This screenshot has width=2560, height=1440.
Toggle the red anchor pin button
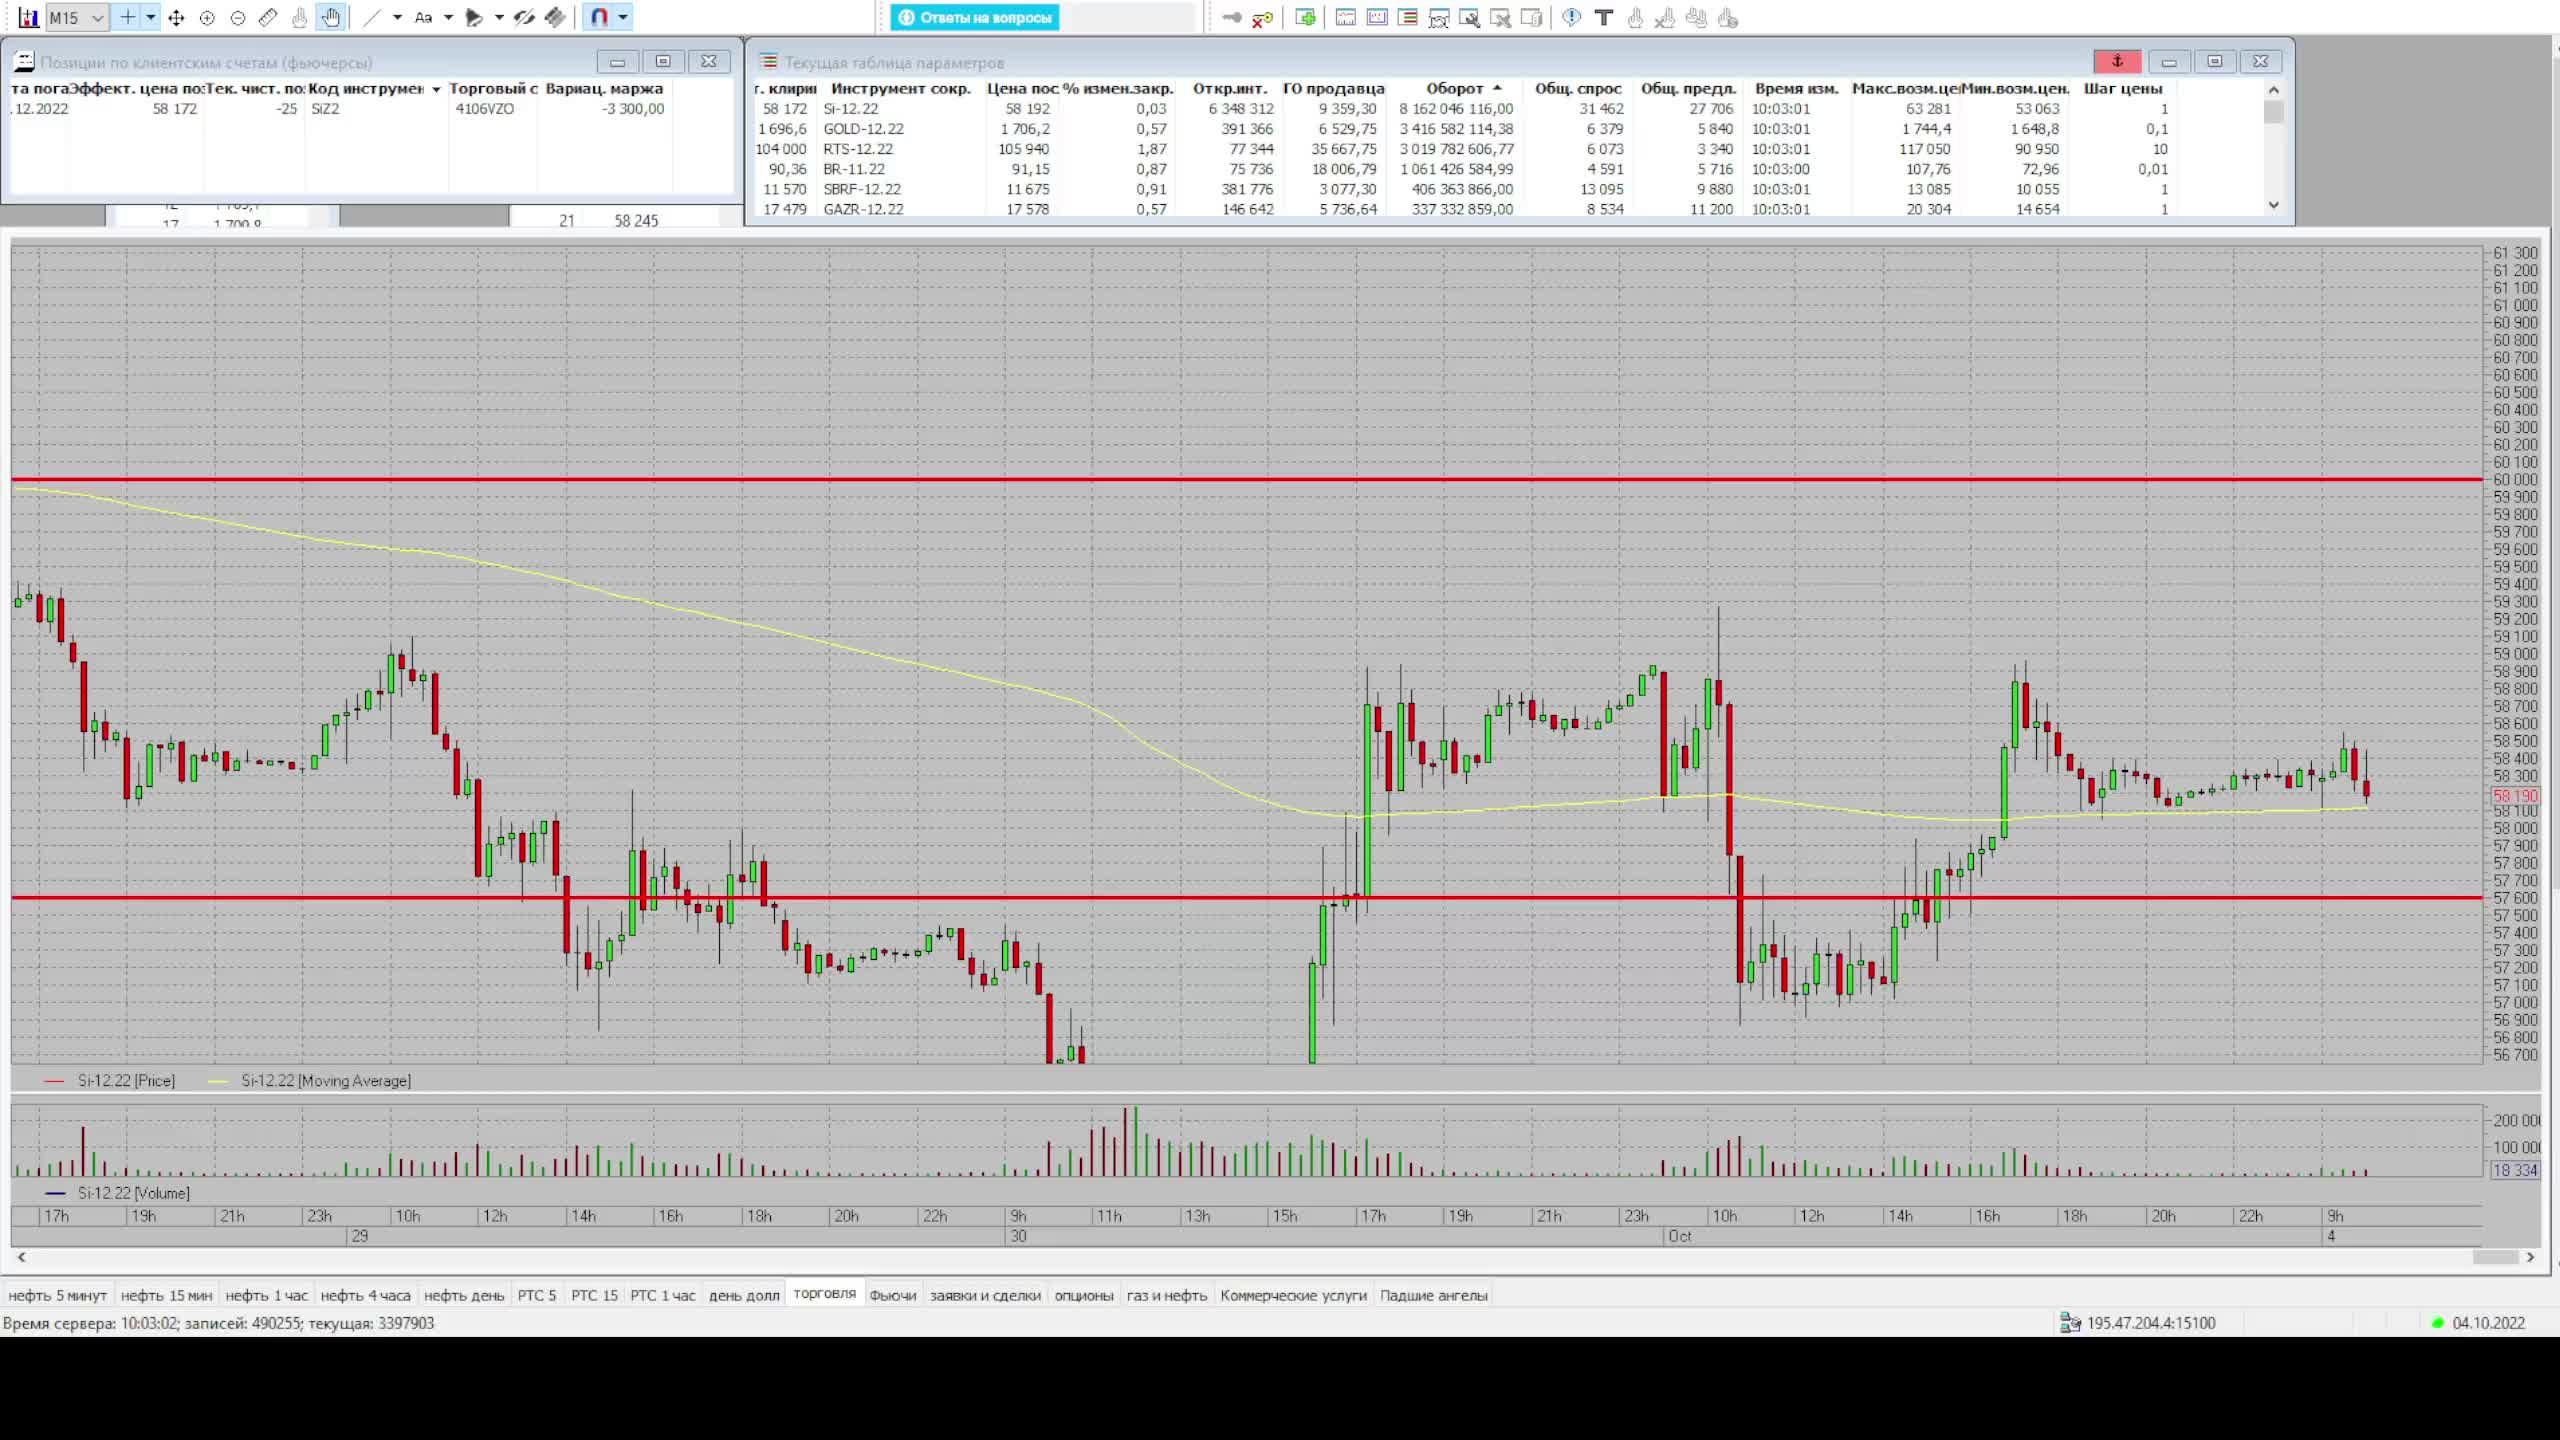pos(2116,62)
